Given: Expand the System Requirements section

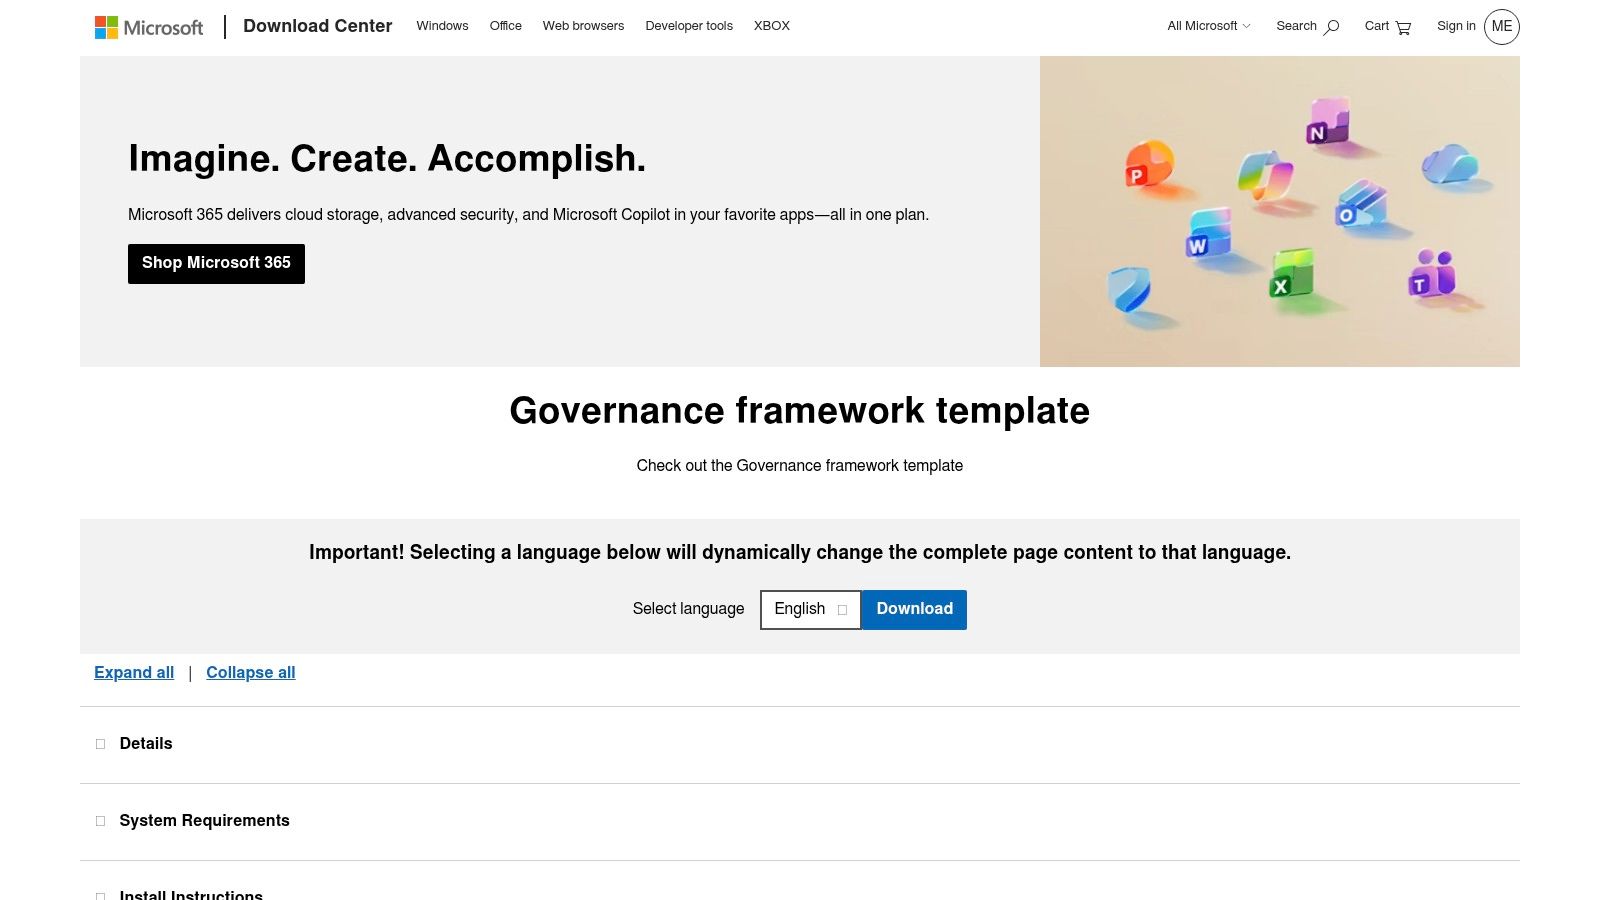Looking at the screenshot, I should pyautogui.click(x=800, y=821).
